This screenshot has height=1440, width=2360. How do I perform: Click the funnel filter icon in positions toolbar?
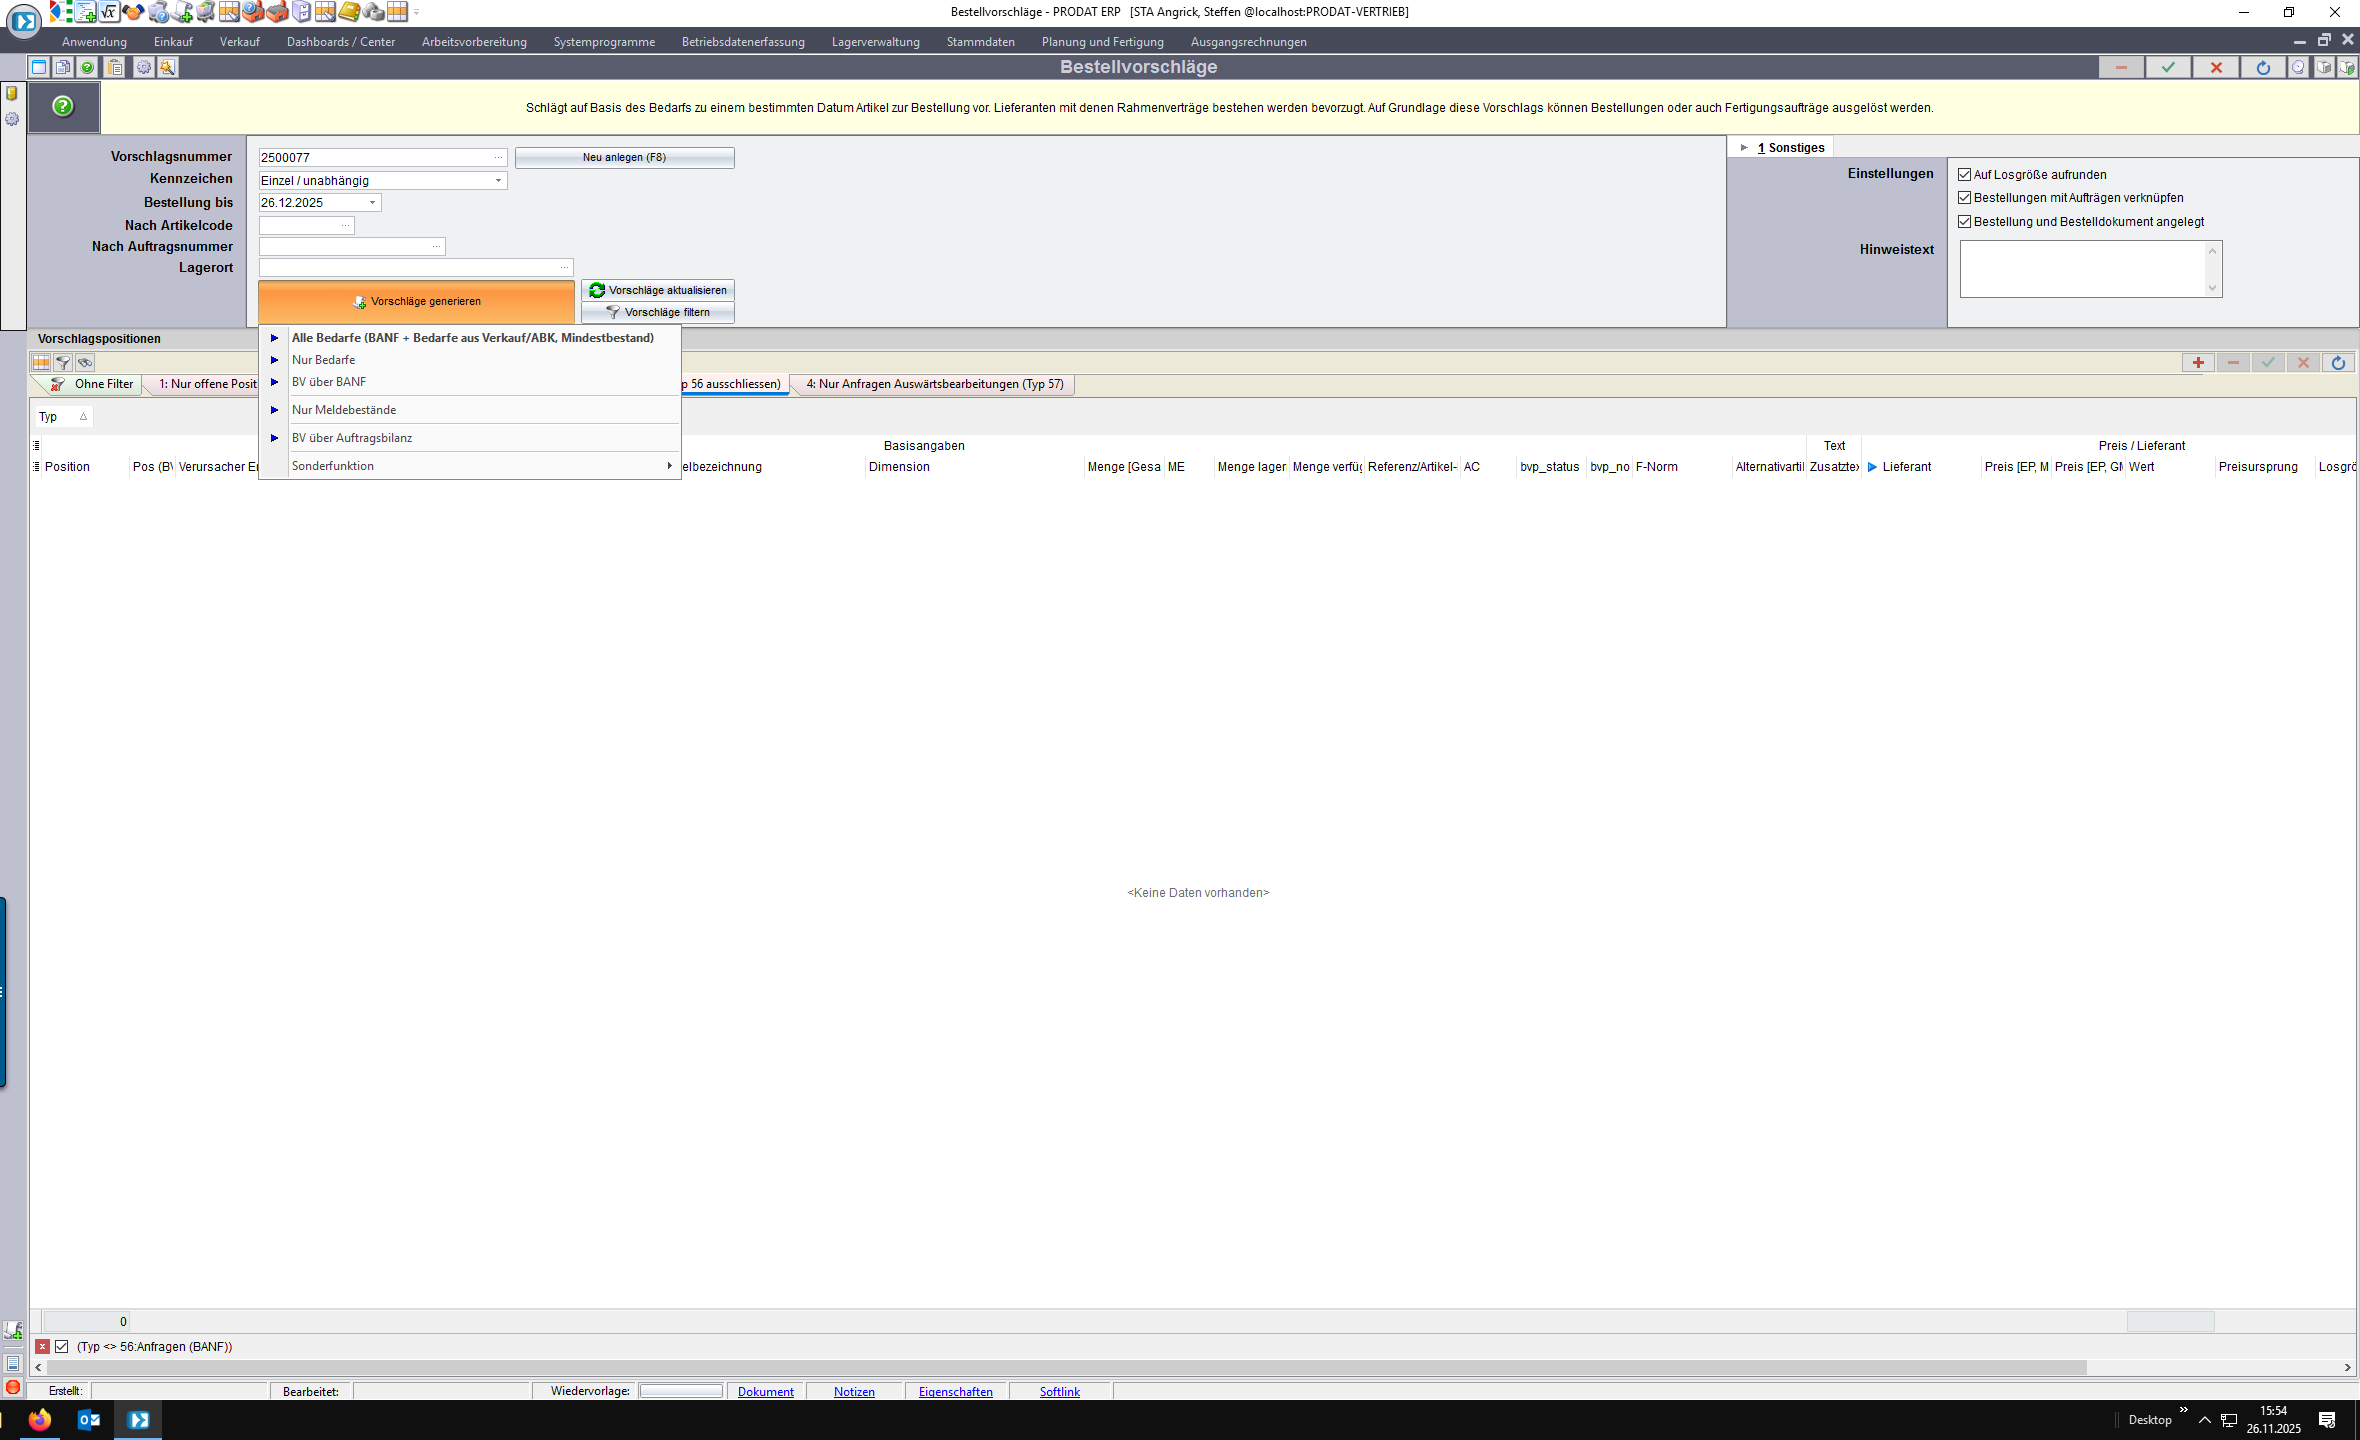click(63, 363)
